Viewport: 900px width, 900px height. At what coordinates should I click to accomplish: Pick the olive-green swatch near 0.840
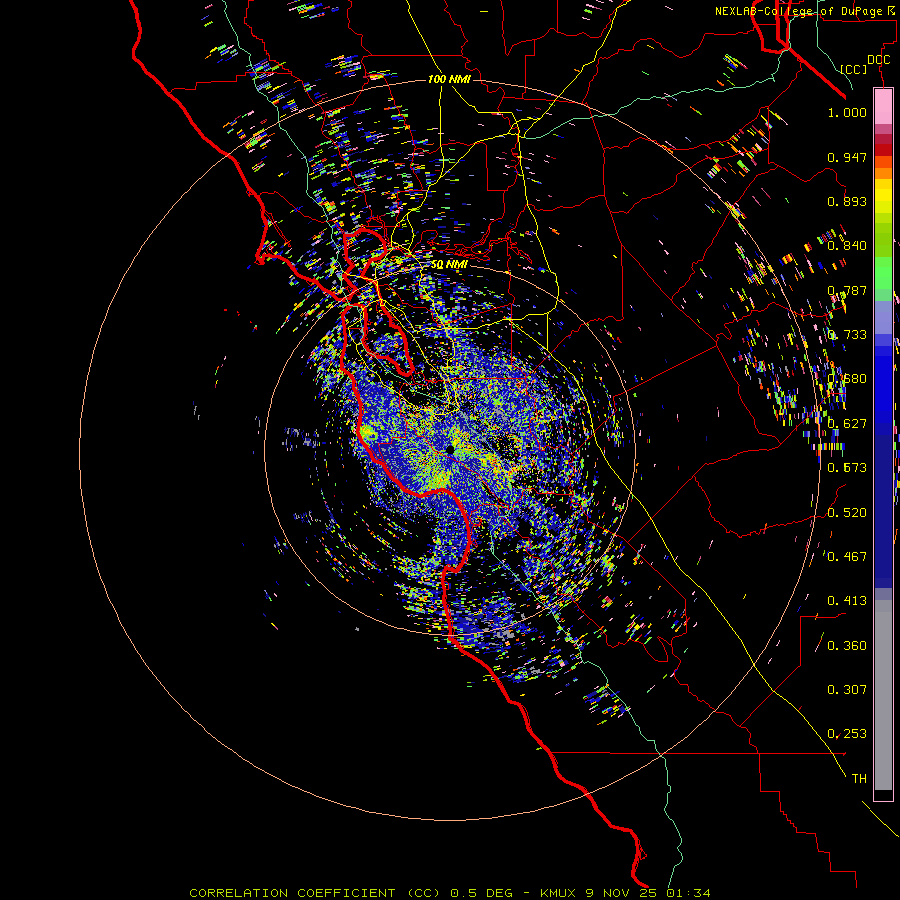(x=883, y=240)
